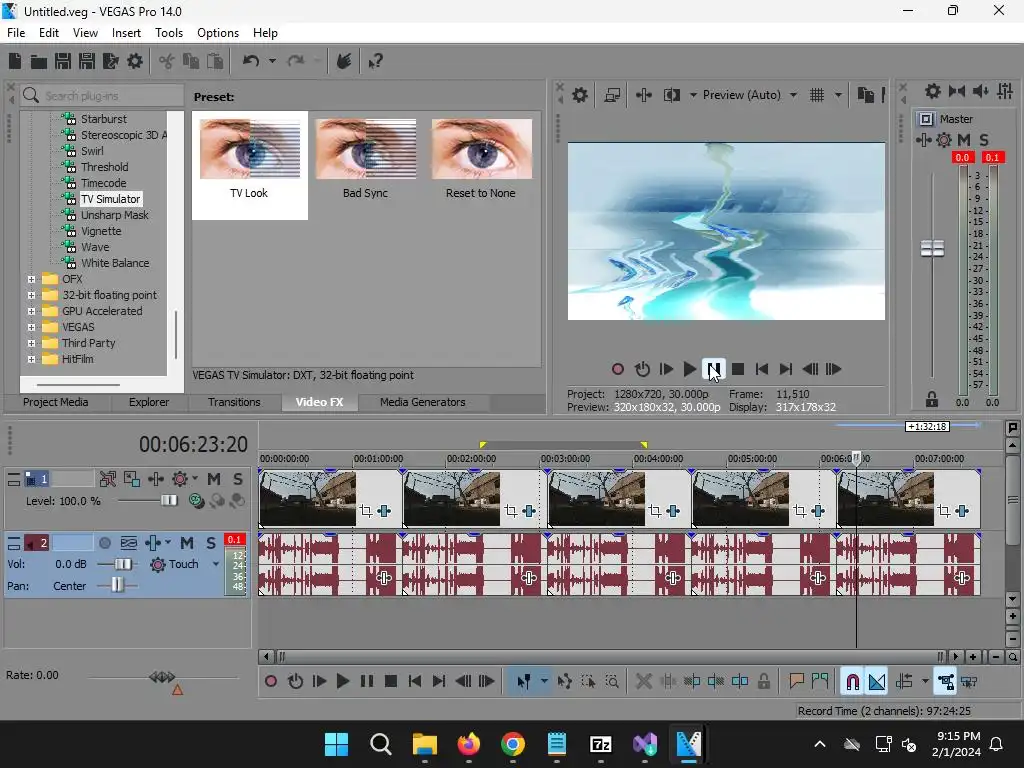Click Pause in the preview transport
1024x768 pixels.
tap(713, 370)
